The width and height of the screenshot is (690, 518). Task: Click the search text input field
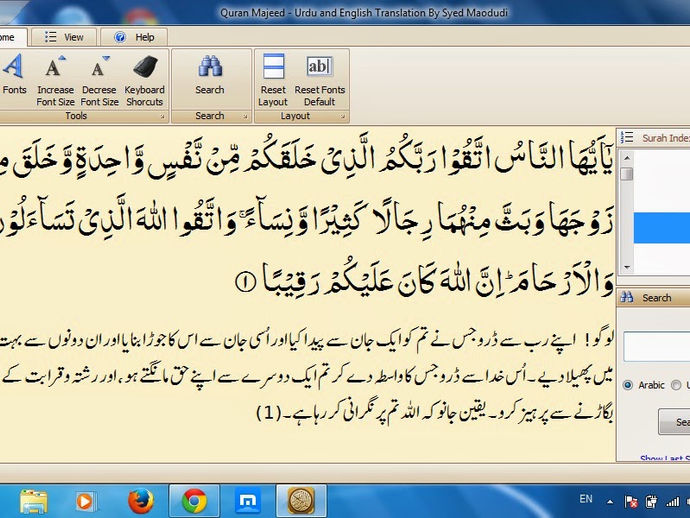[657, 347]
